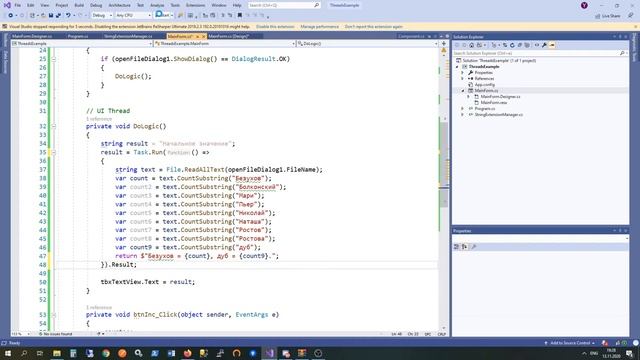Image resolution: width=640 pixels, height=360 pixels.
Task: Click Show All Files icon in Solution Explorer
Action: point(527,45)
